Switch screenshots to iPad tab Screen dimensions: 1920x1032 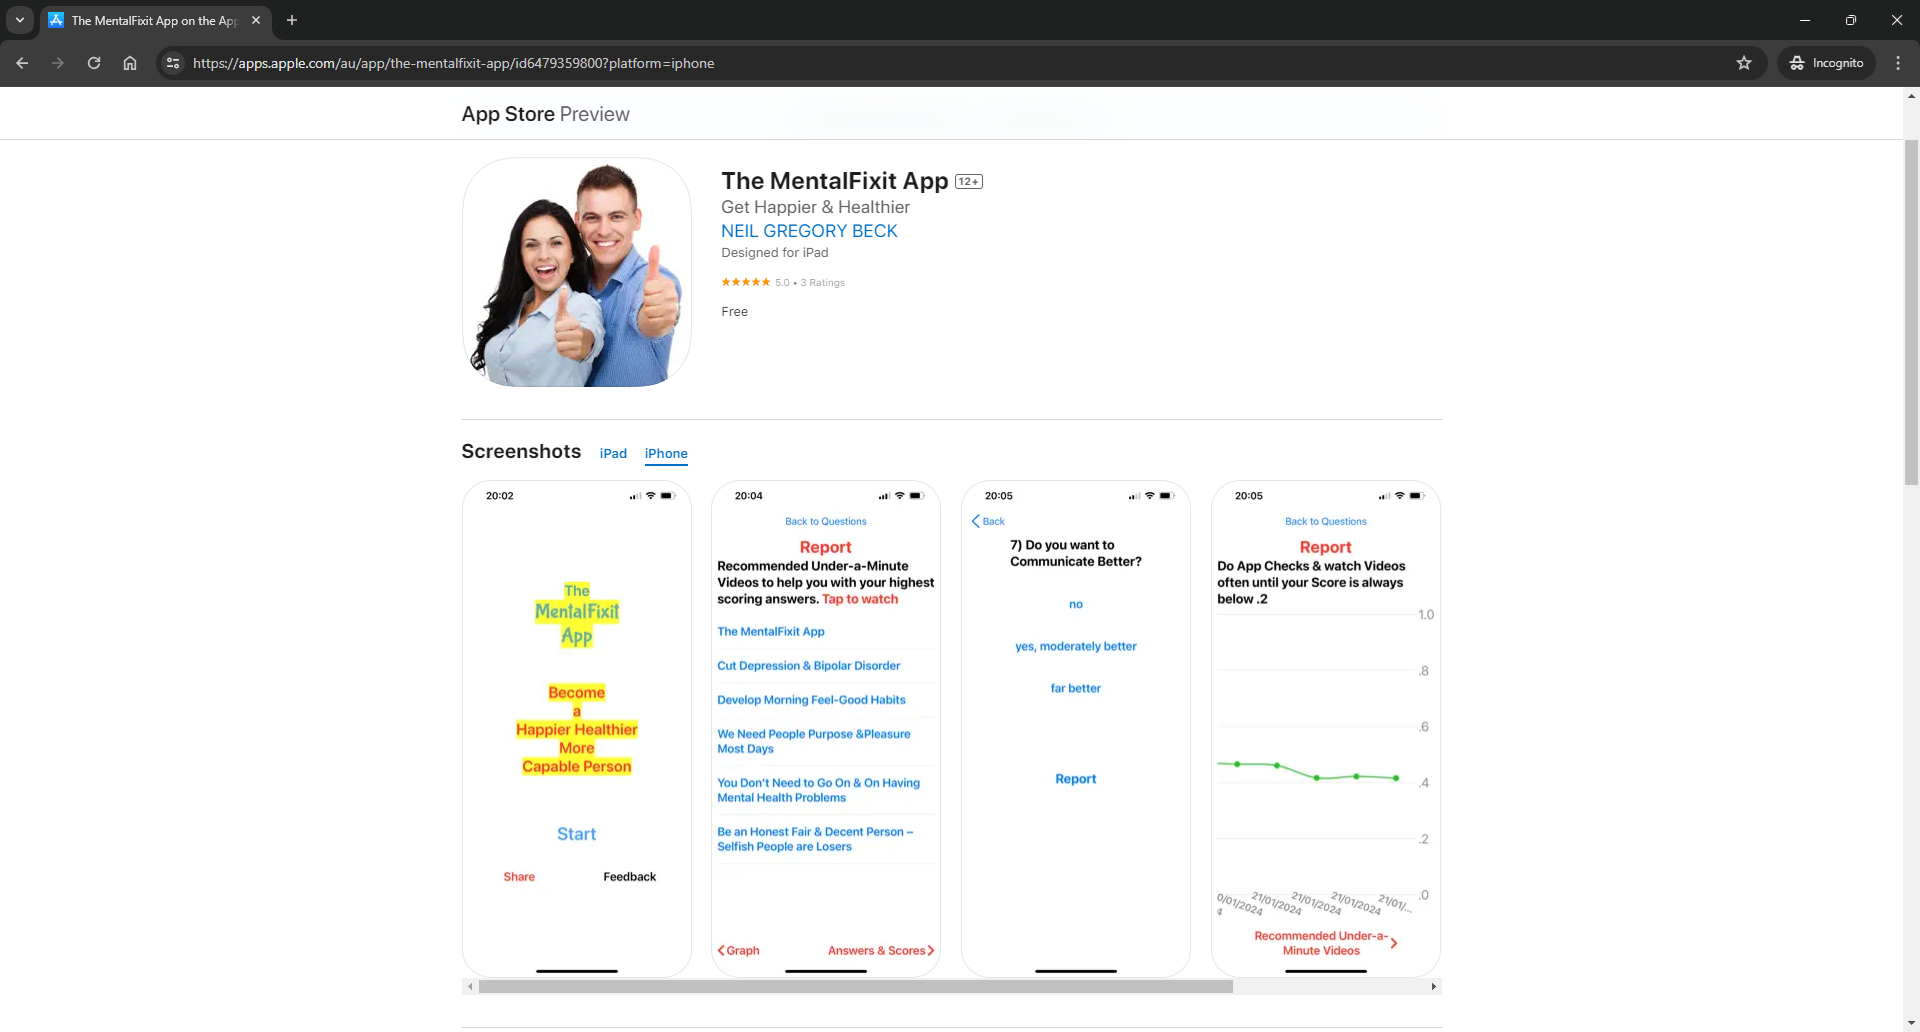(613, 453)
